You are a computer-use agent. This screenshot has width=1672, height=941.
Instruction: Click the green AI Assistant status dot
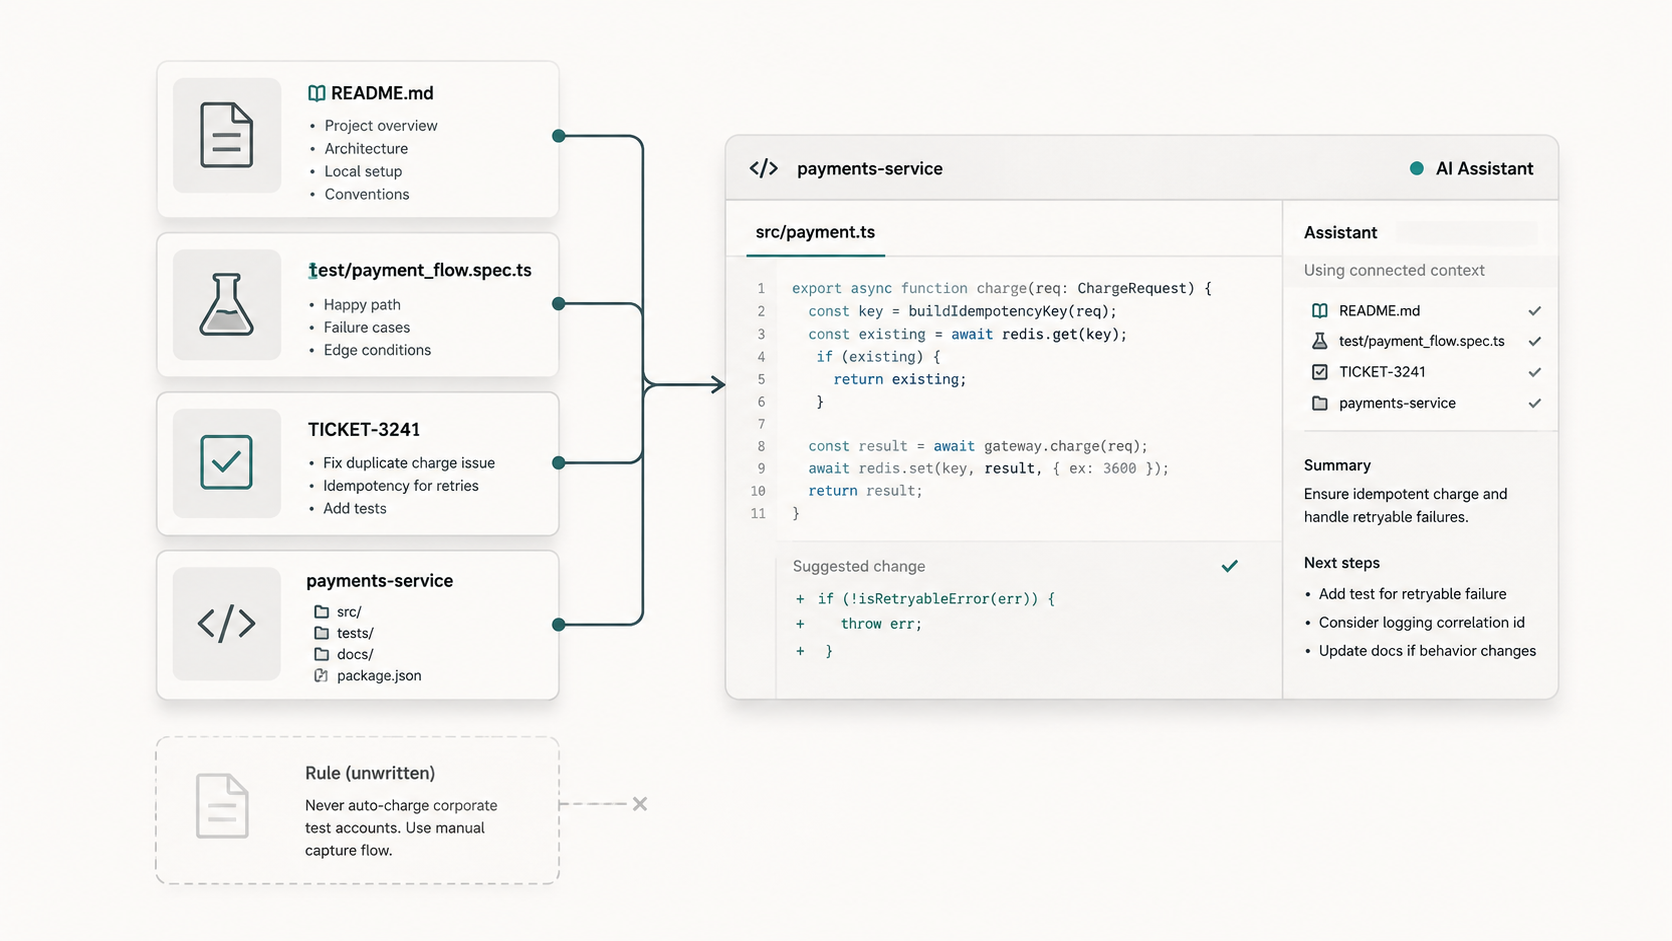[1416, 168]
